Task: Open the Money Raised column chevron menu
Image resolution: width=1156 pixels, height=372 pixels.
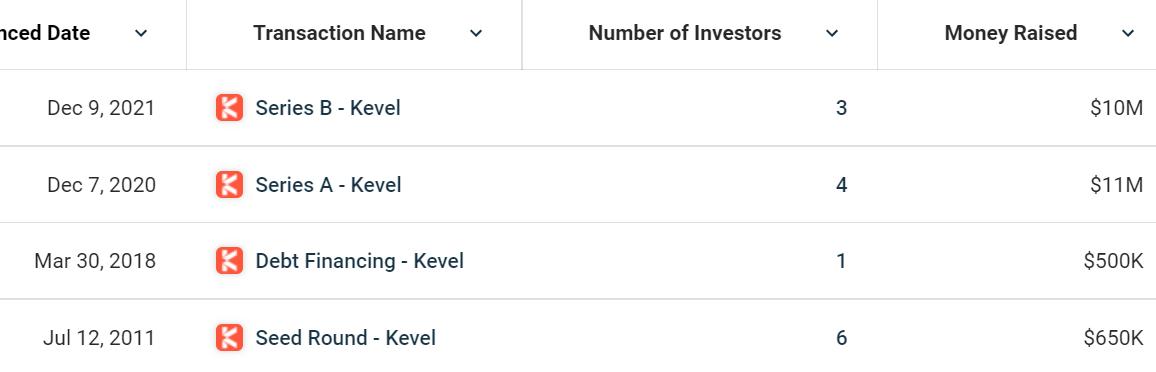Action: pyautogui.click(x=1128, y=33)
